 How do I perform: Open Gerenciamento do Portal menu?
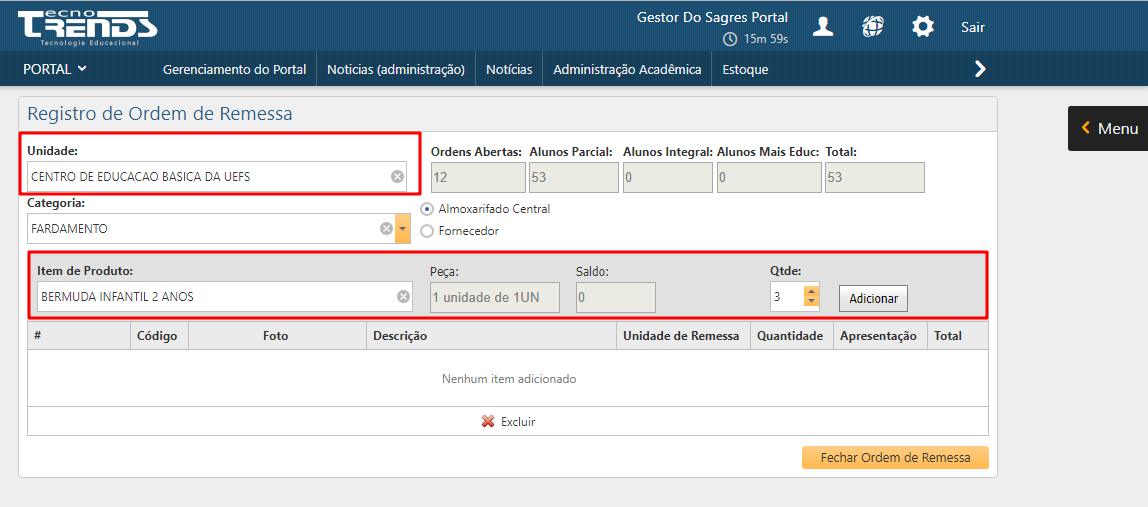tap(234, 69)
